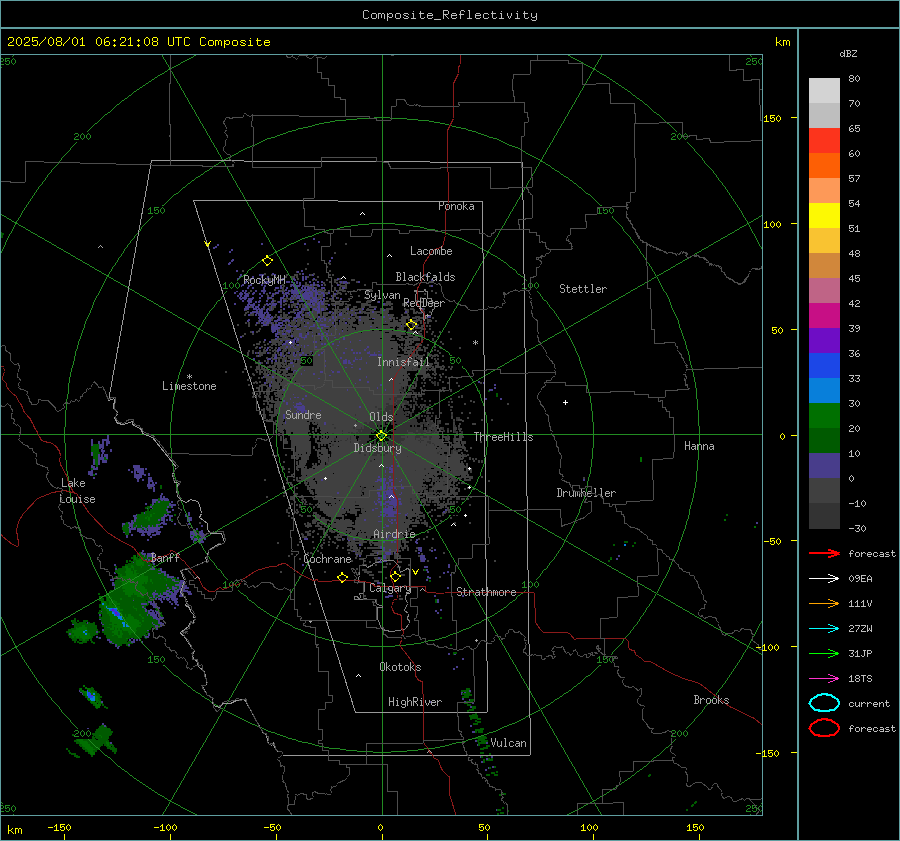Click the Strathmore city label
The height and width of the screenshot is (841, 900).
coord(486,592)
